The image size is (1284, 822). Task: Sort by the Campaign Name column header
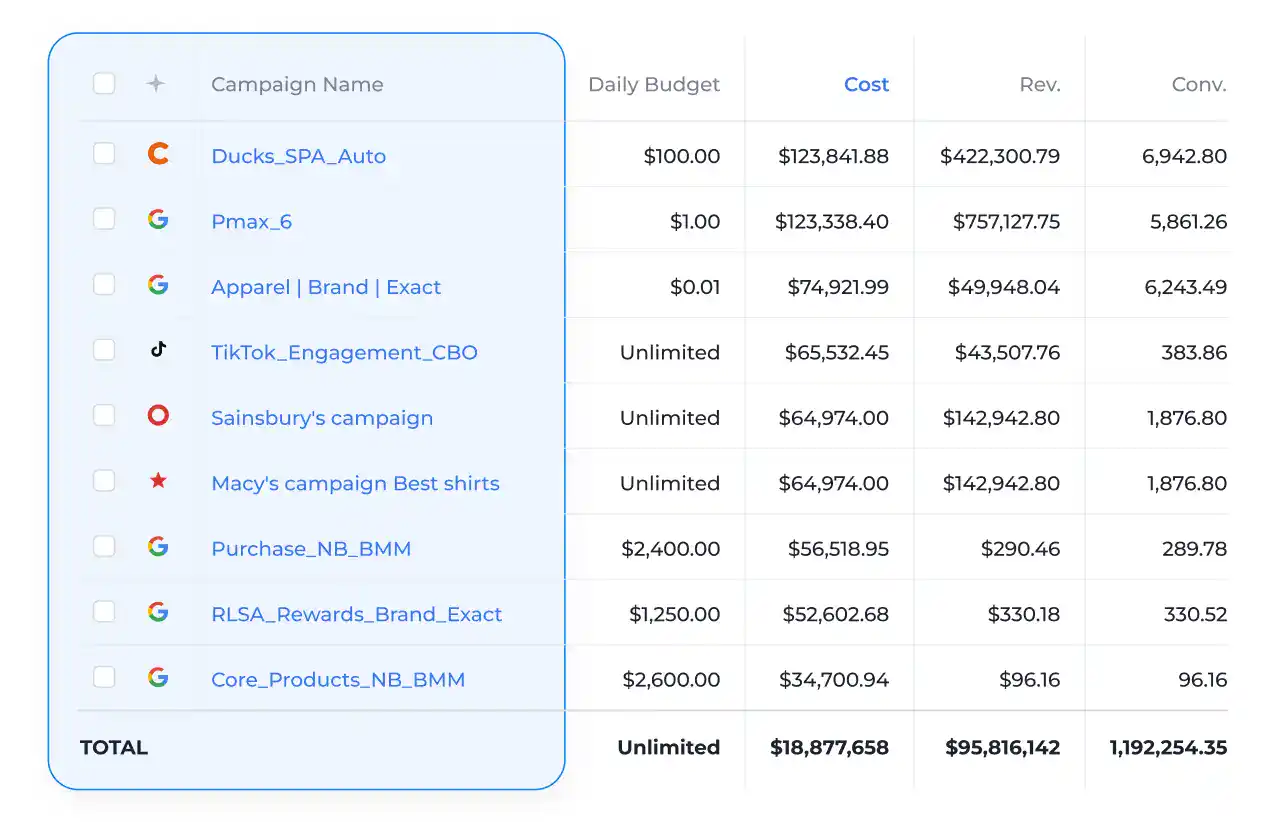(297, 85)
